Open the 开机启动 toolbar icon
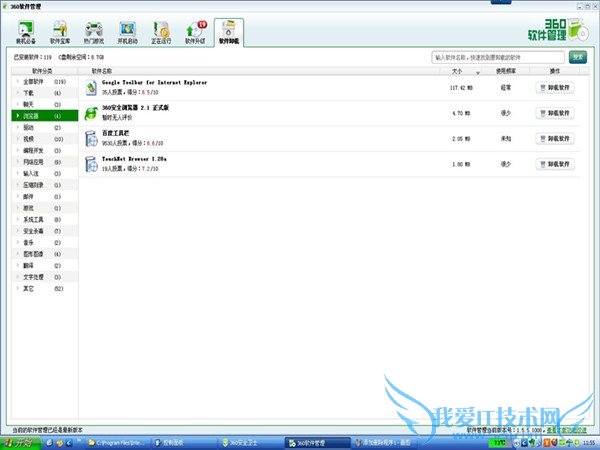 (127, 32)
